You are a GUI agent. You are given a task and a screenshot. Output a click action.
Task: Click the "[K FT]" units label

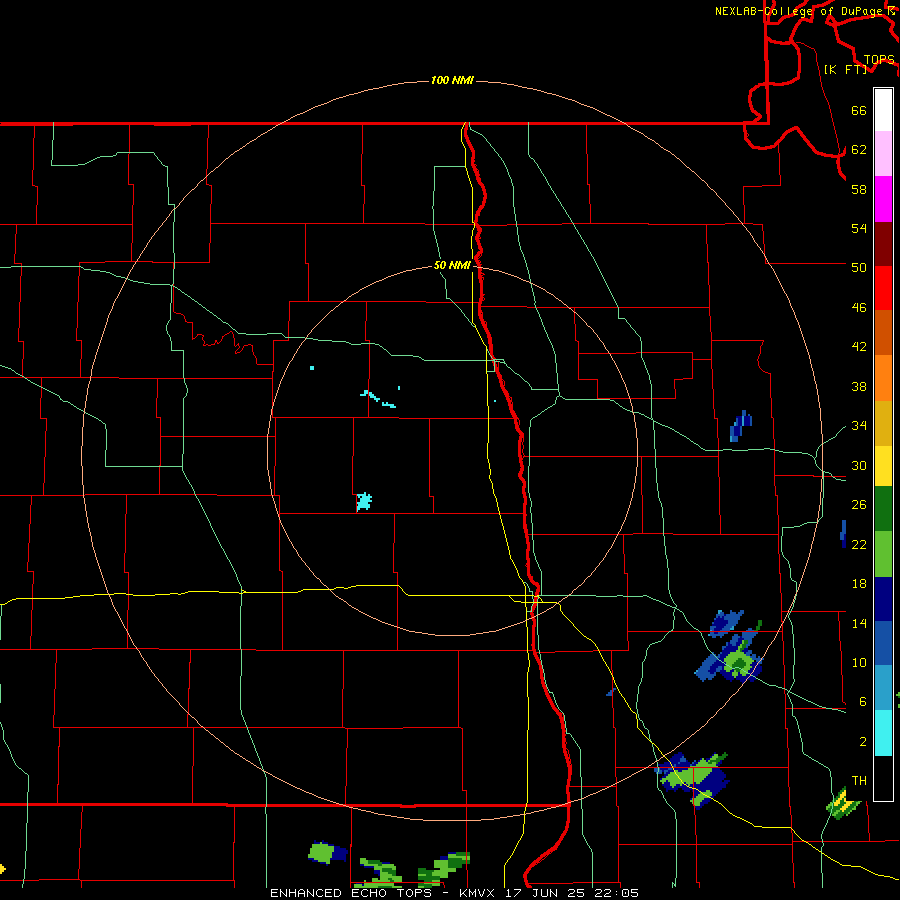(x=846, y=69)
